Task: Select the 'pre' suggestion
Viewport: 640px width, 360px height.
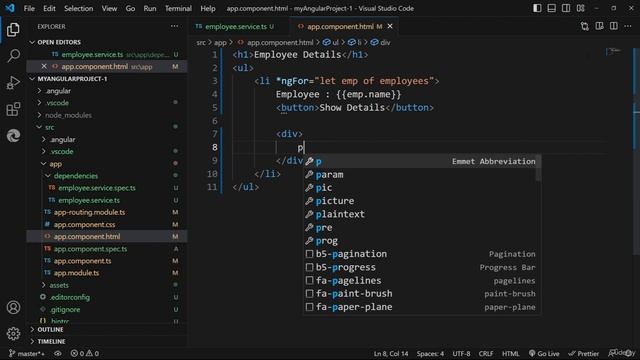Action: coord(420,227)
